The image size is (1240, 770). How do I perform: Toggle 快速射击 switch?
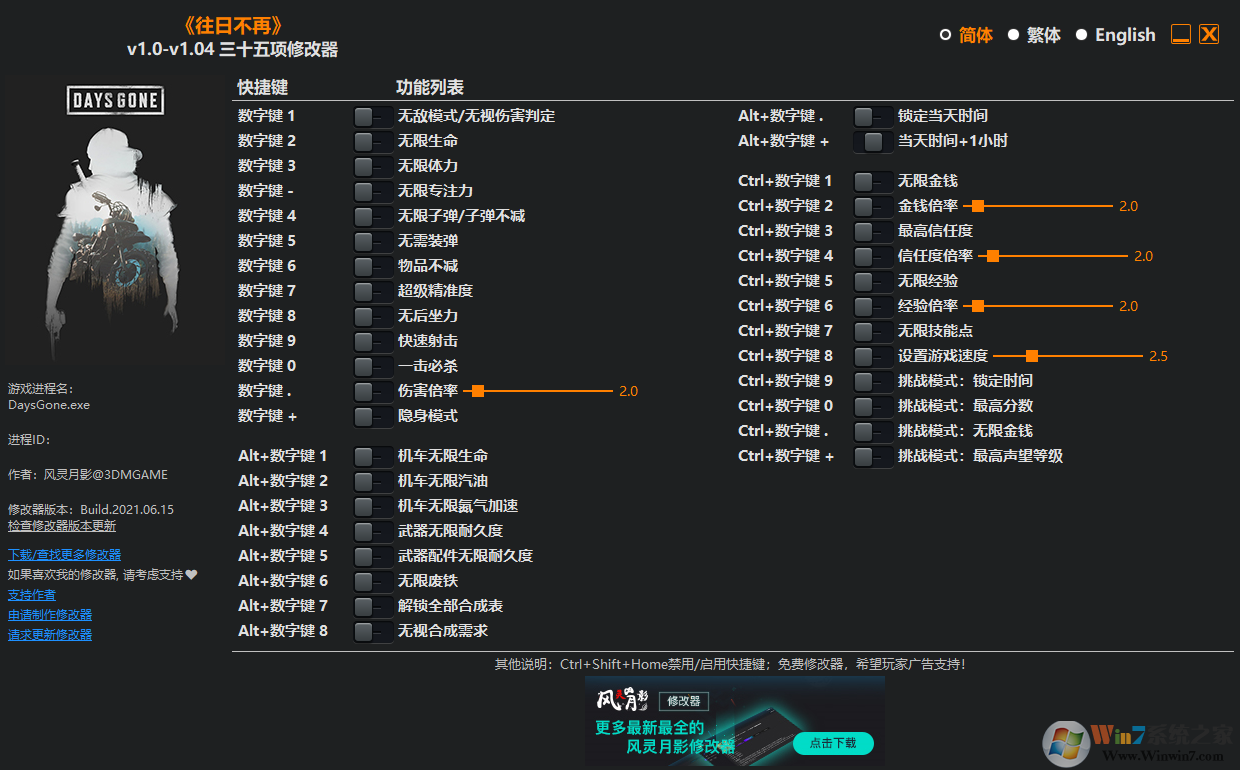373,341
